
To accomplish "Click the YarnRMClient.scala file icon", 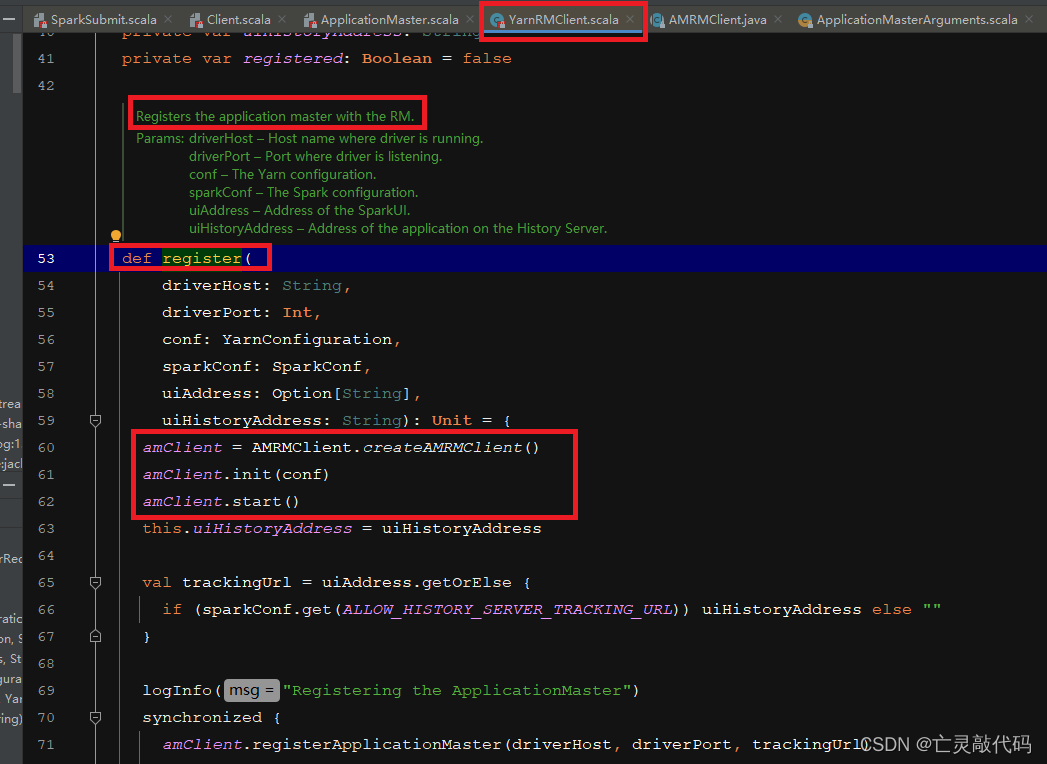I will [497, 20].
